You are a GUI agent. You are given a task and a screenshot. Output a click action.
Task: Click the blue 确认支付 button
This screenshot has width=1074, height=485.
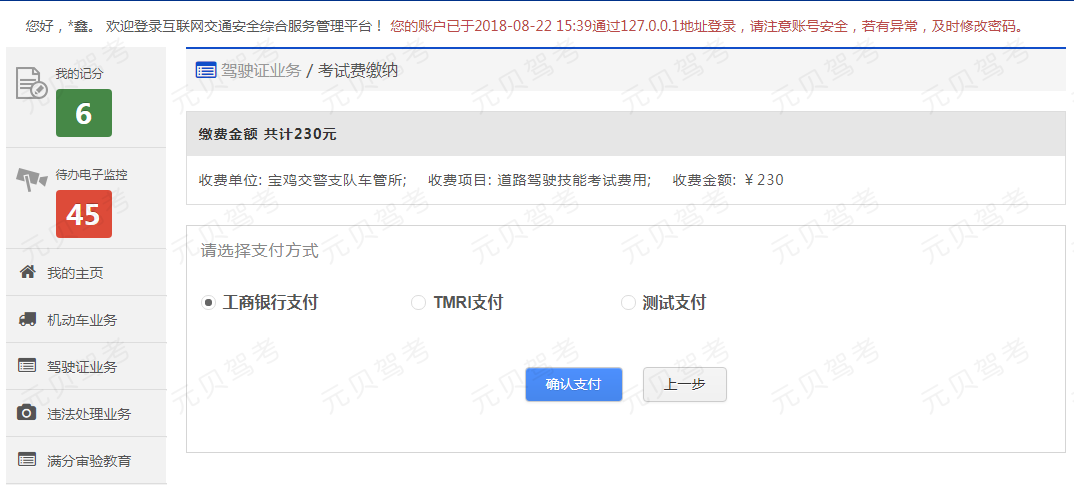point(574,384)
